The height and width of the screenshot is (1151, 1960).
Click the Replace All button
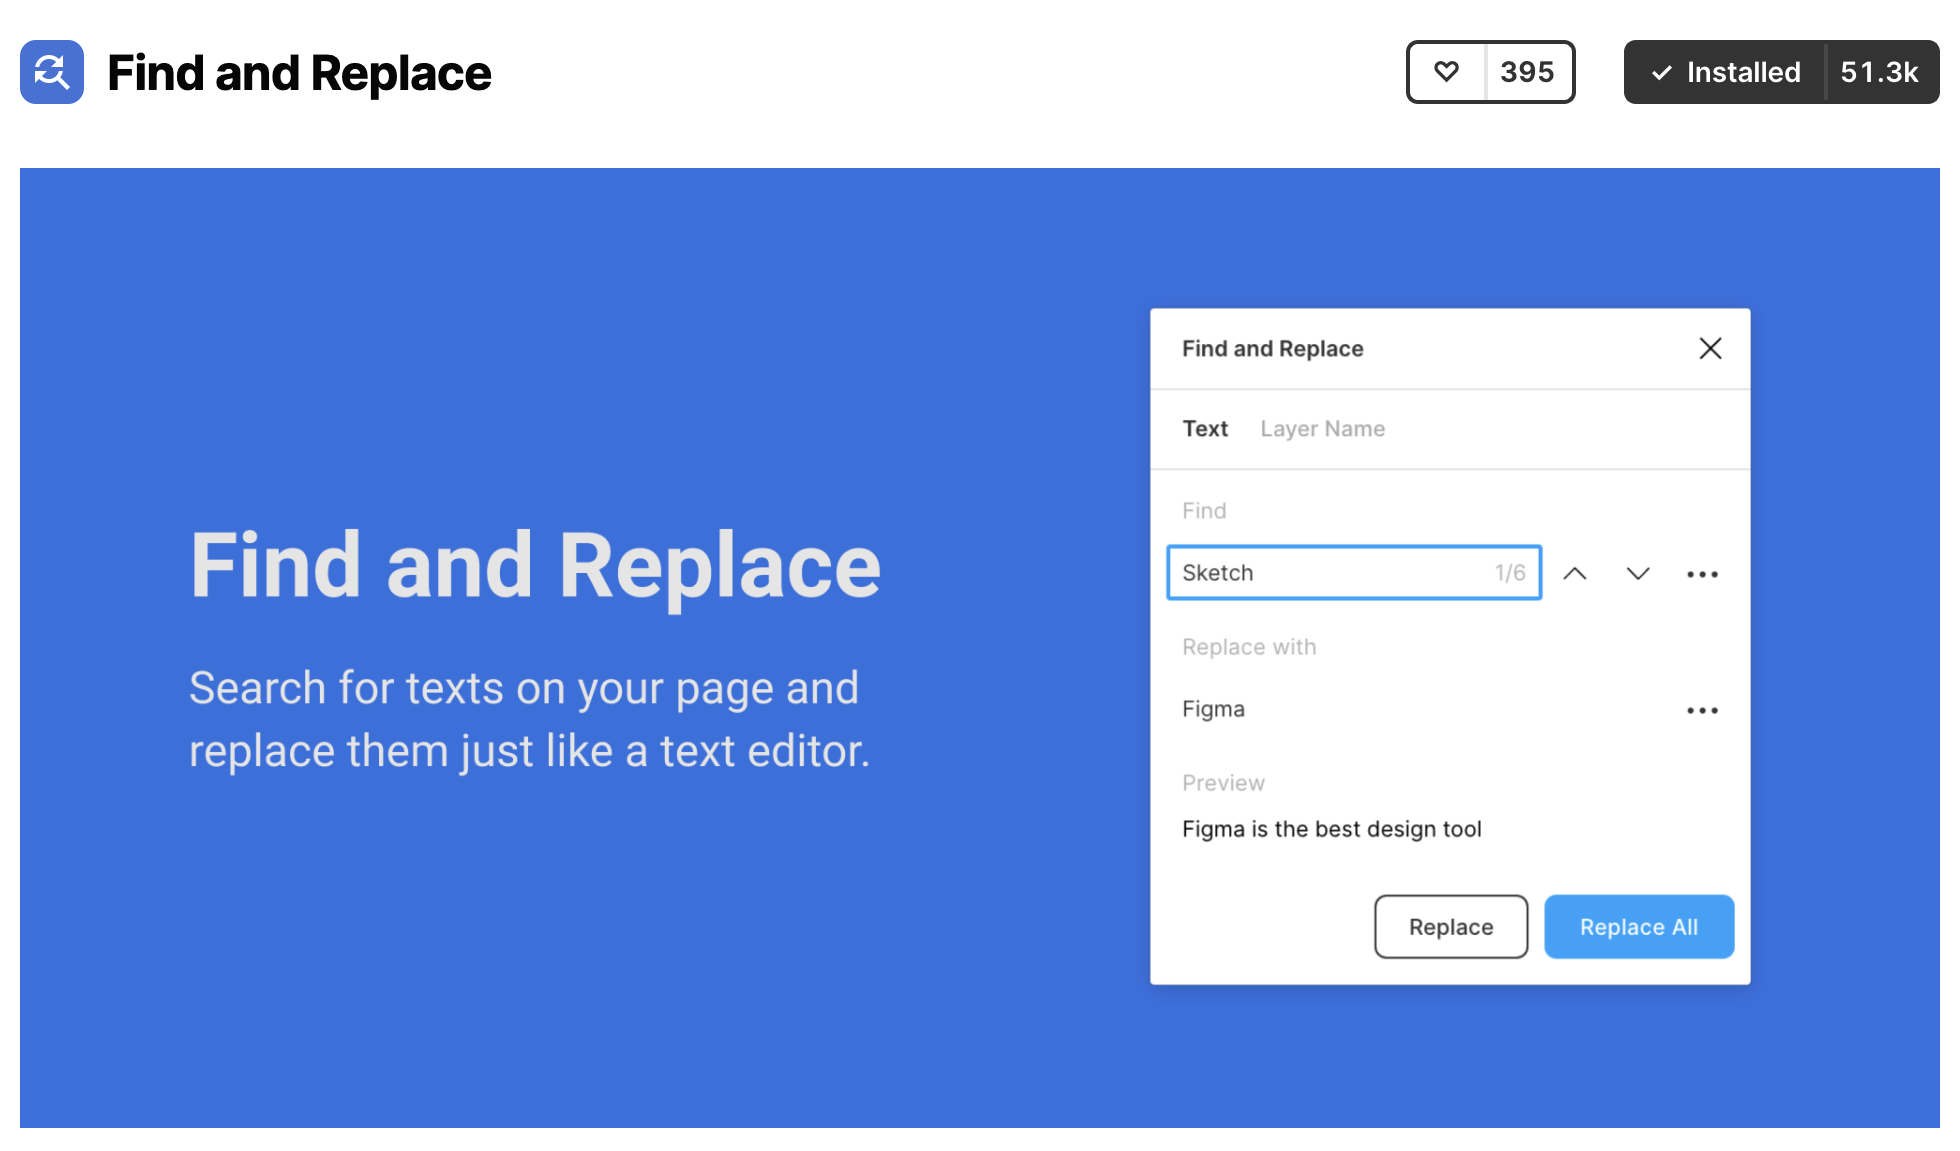[1639, 927]
